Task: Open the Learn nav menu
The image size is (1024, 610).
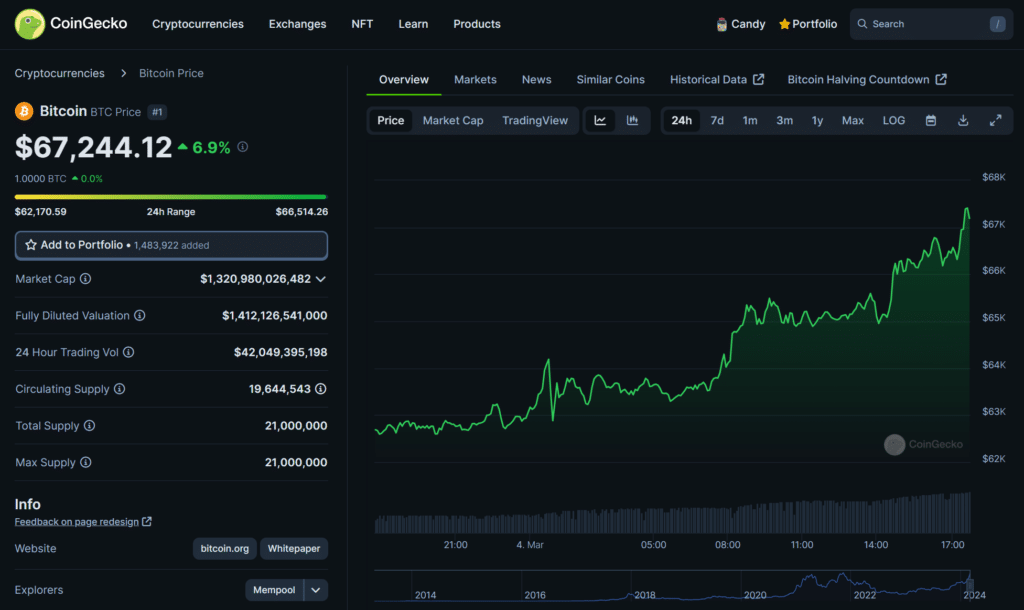Action: pos(413,24)
